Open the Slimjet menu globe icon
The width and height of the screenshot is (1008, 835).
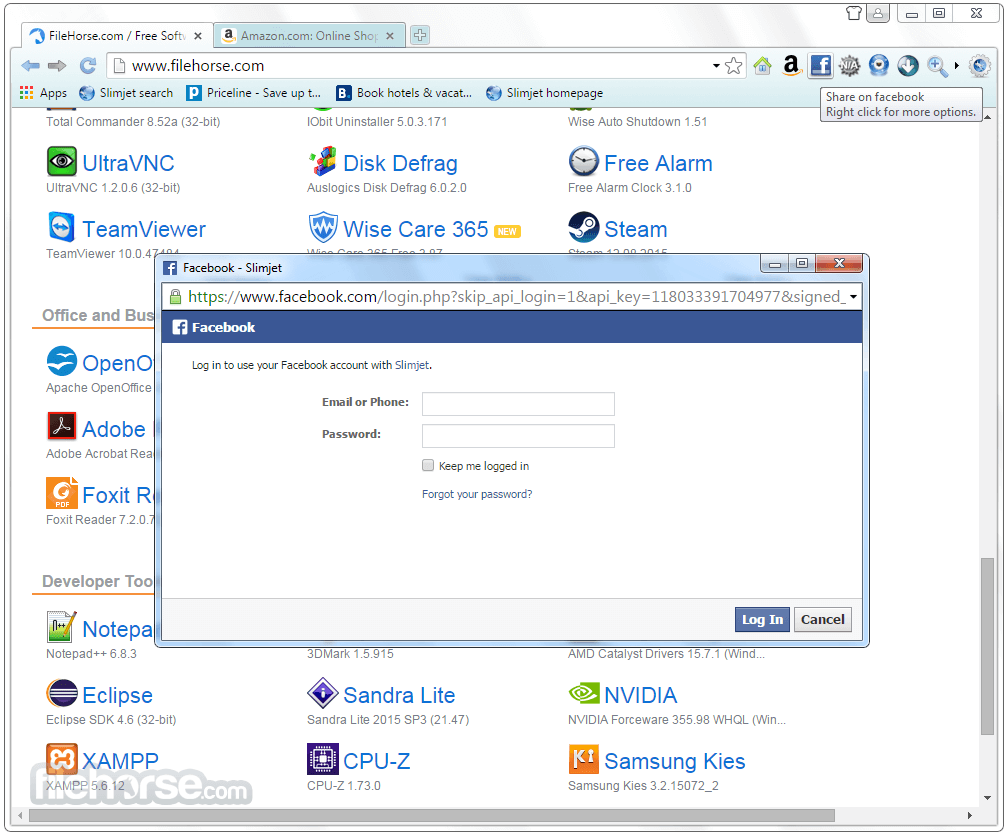979,66
